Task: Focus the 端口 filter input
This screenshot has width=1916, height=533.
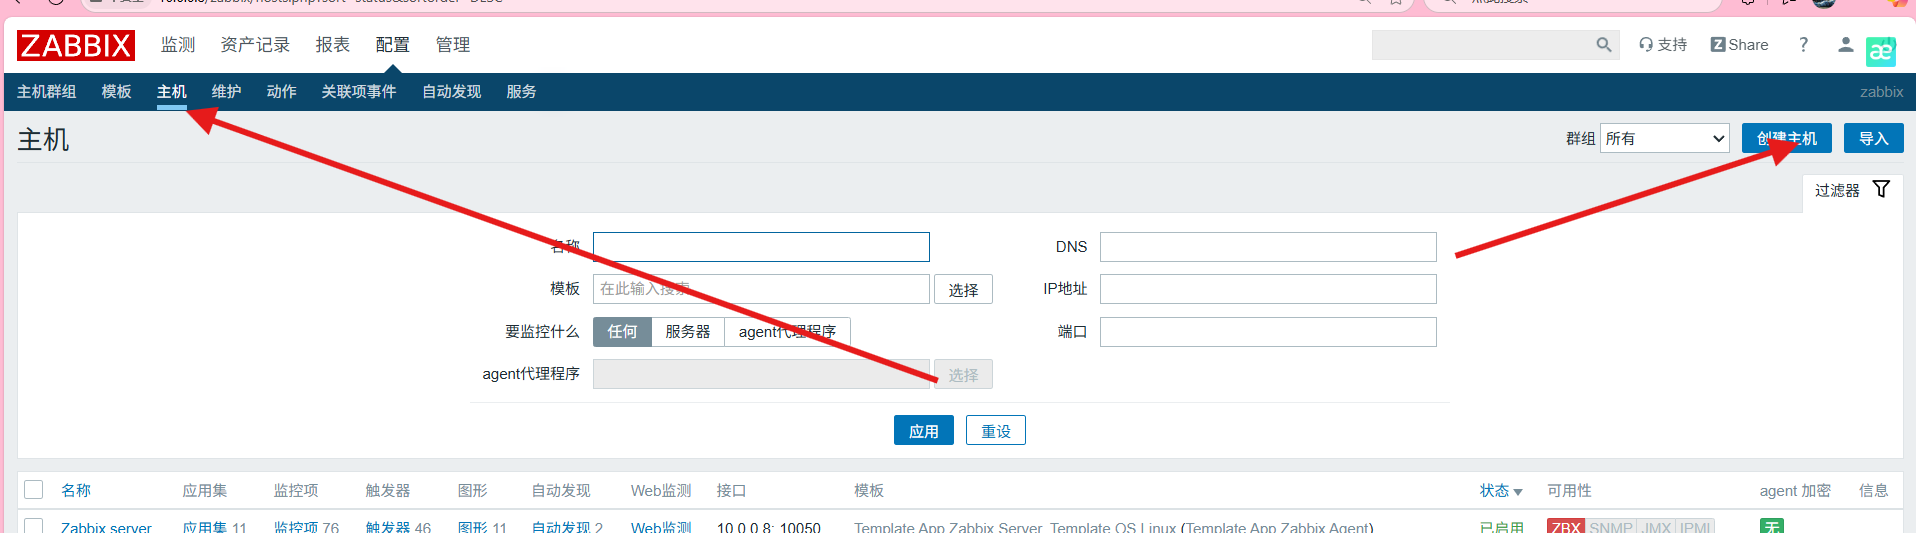Action: [1268, 332]
